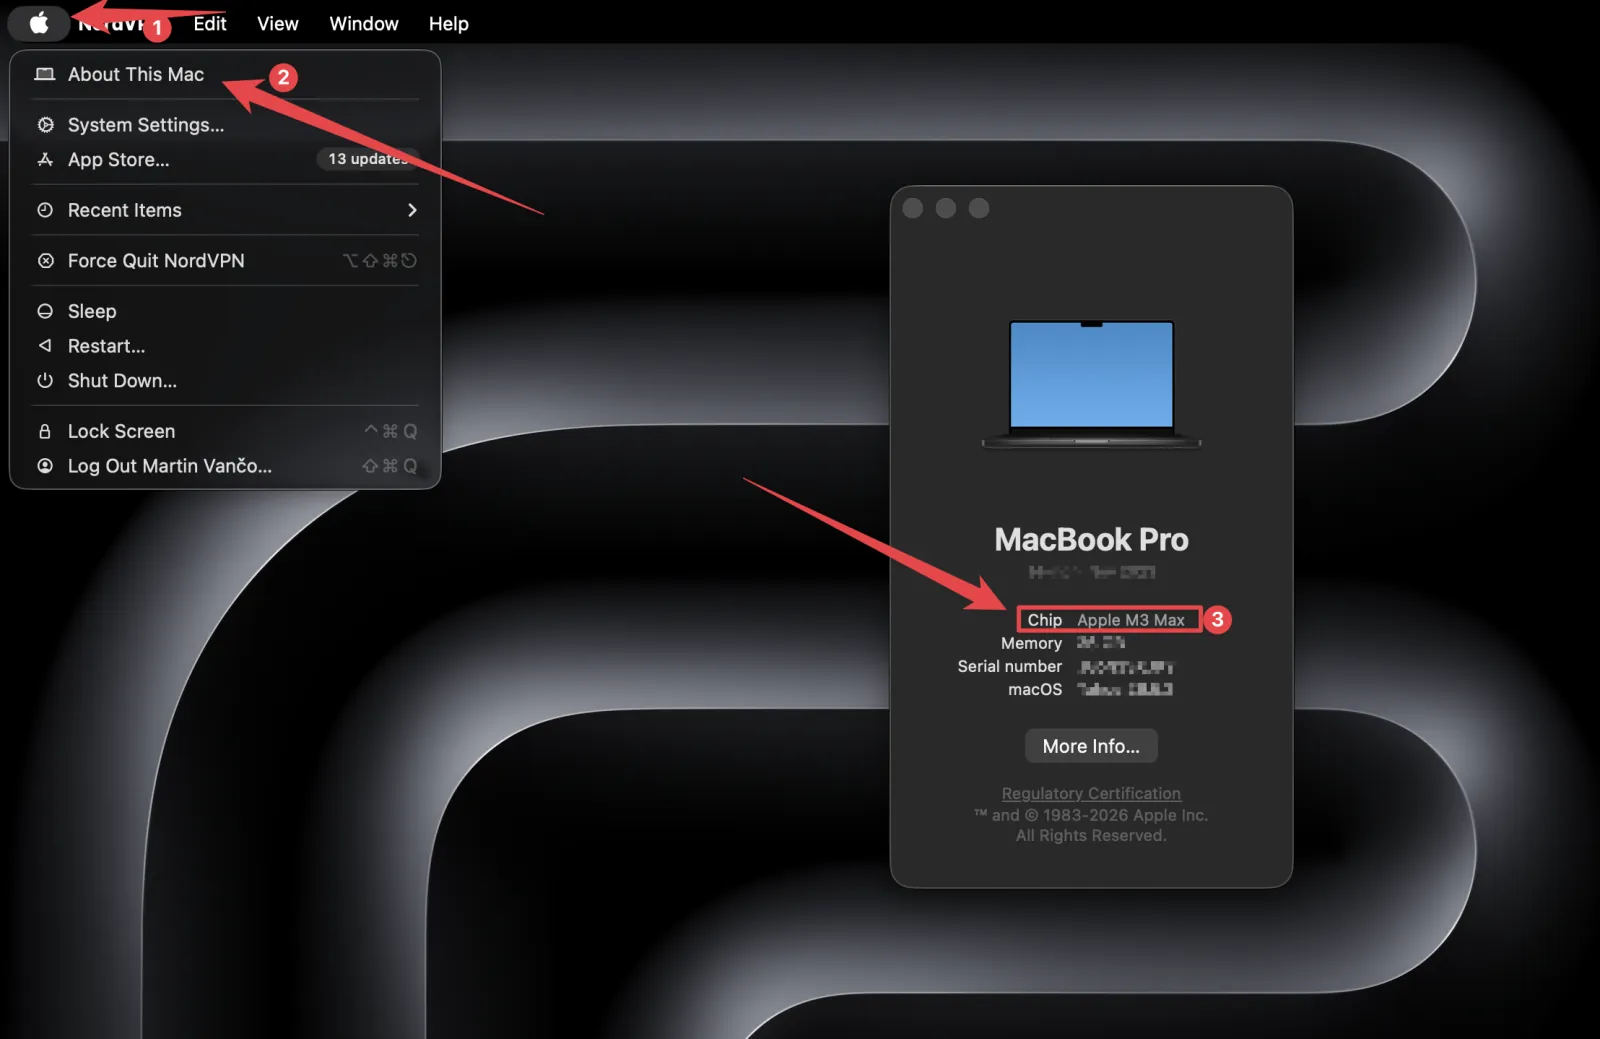This screenshot has width=1600, height=1039.
Task: Open the View menu
Action: tap(277, 23)
